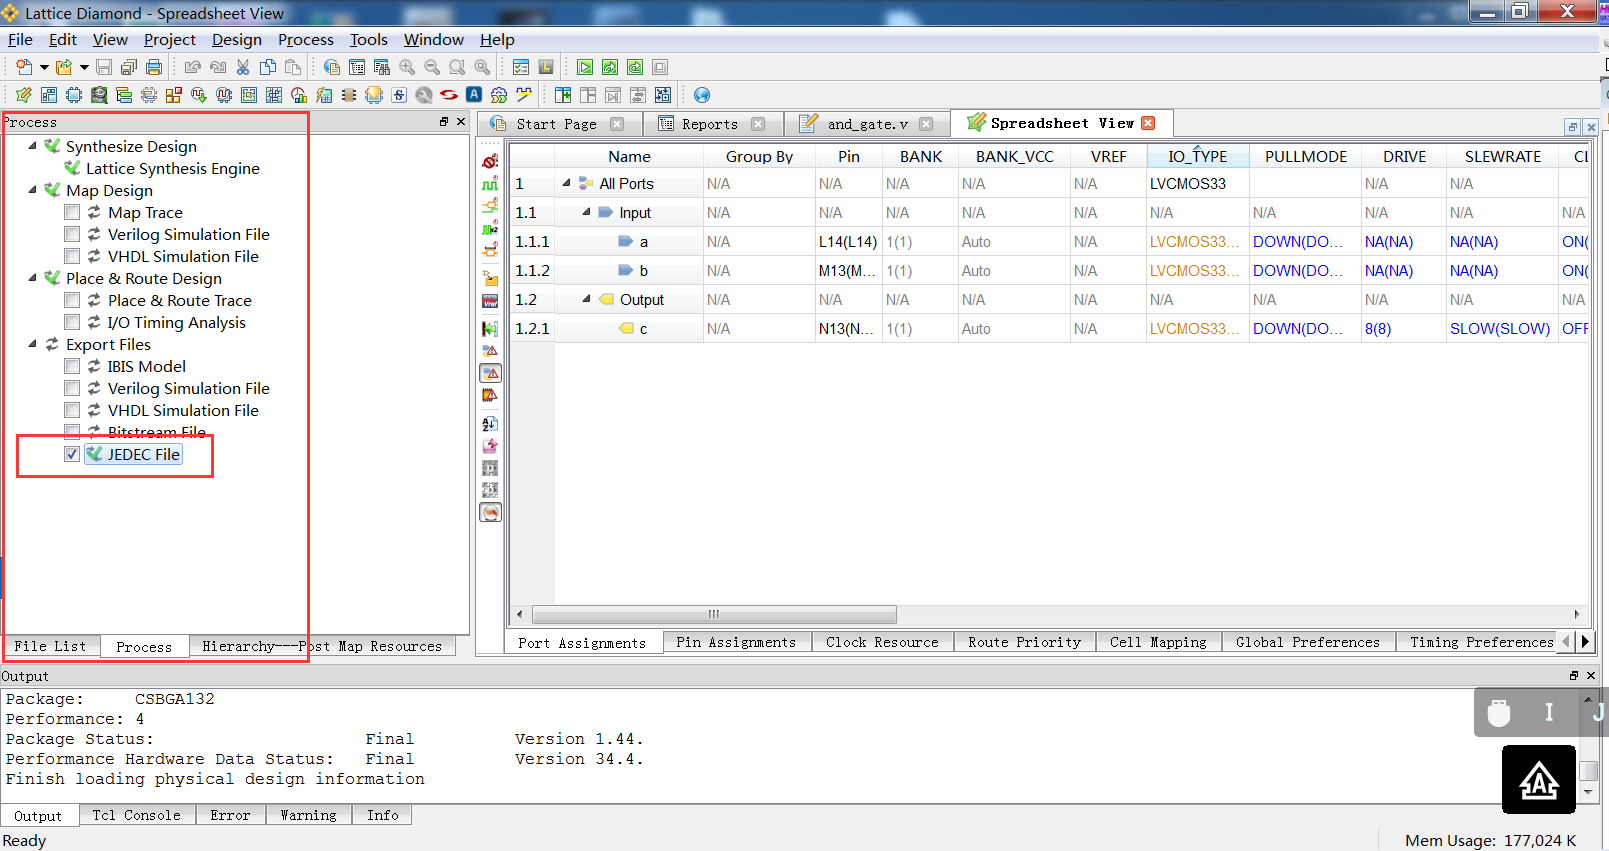Screen dimensions: 1609x851
Task: Click the Find binoculars icon
Action: coord(382,67)
